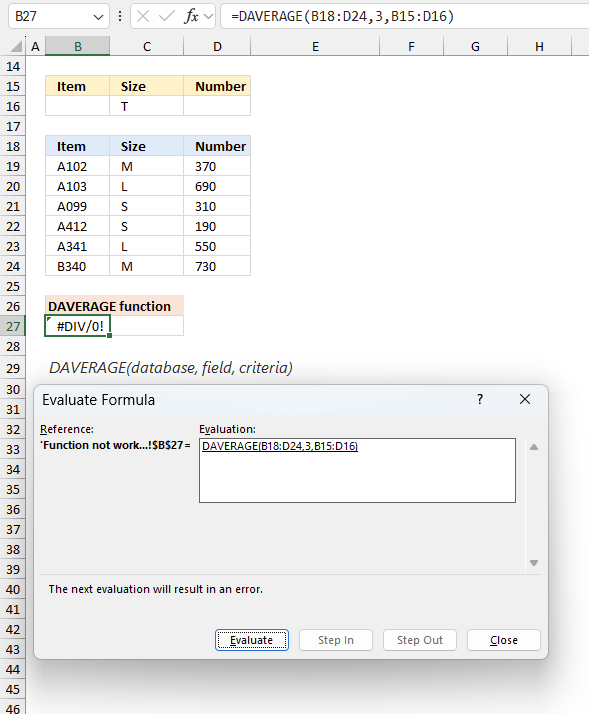Close the Evaluate Formula dialog via Close button
The image size is (589, 714).
tap(503, 640)
